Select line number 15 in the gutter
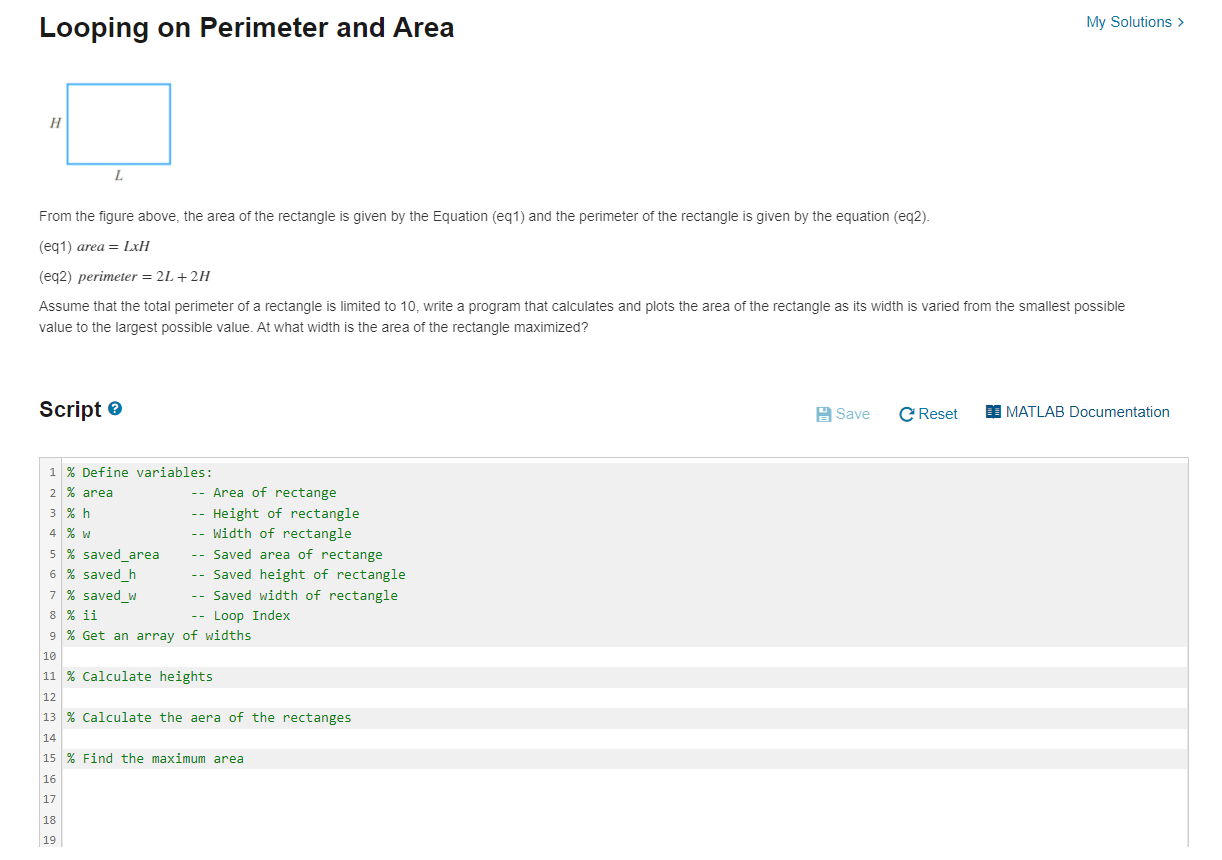Screen dimensions: 1222x860 tap(49, 758)
